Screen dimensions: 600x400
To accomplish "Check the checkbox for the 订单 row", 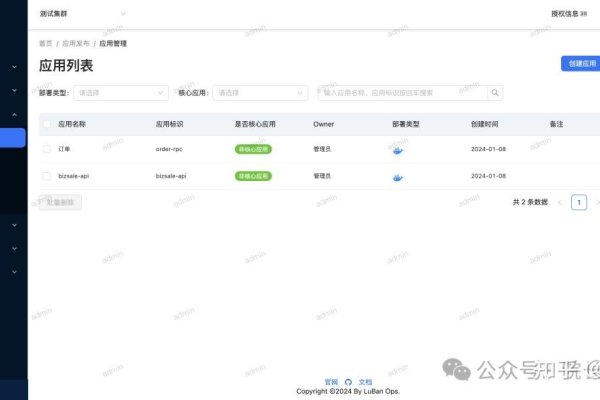I will click(x=47, y=149).
